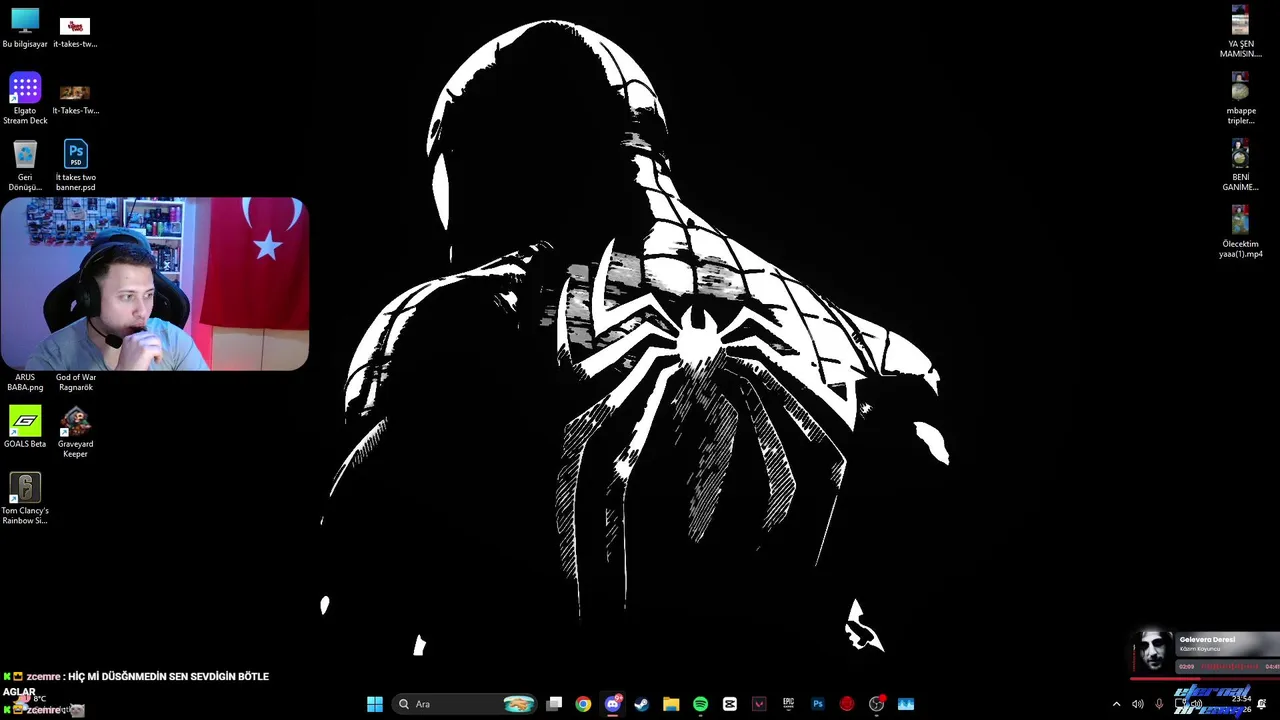The height and width of the screenshot is (720, 1280).
Task: Select the BENİ GANİME video file
Action: [x=1240, y=165]
